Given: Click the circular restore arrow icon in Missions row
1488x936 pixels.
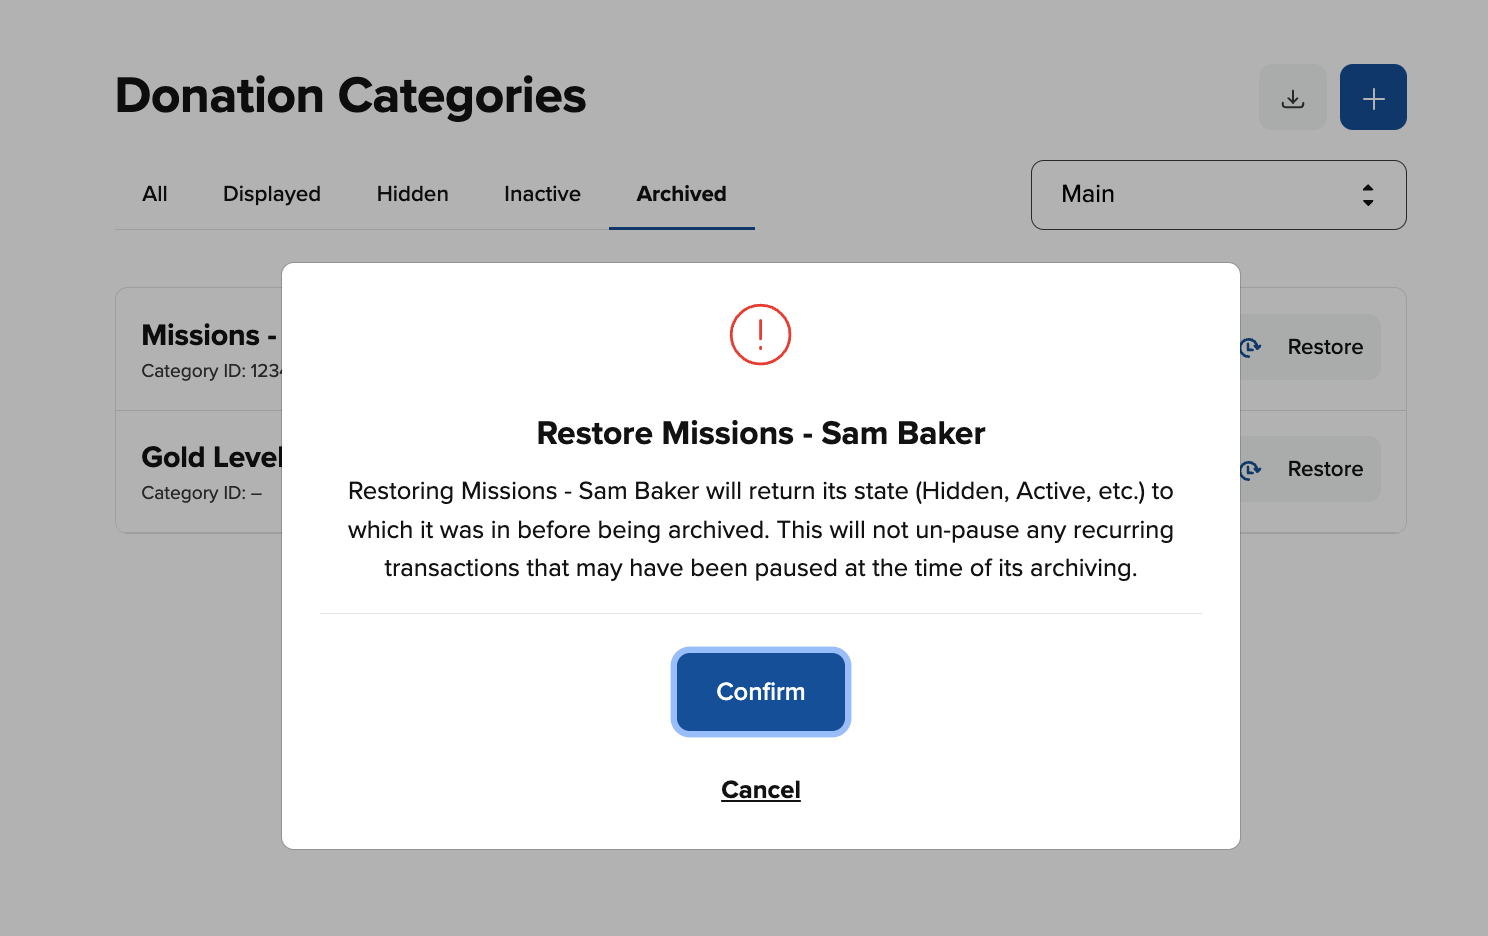Looking at the screenshot, I should tap(1250, 347).
